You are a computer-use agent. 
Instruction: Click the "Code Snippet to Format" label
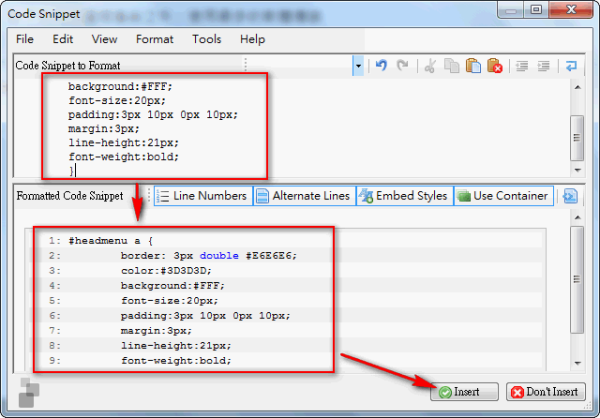tap(68, 65)
